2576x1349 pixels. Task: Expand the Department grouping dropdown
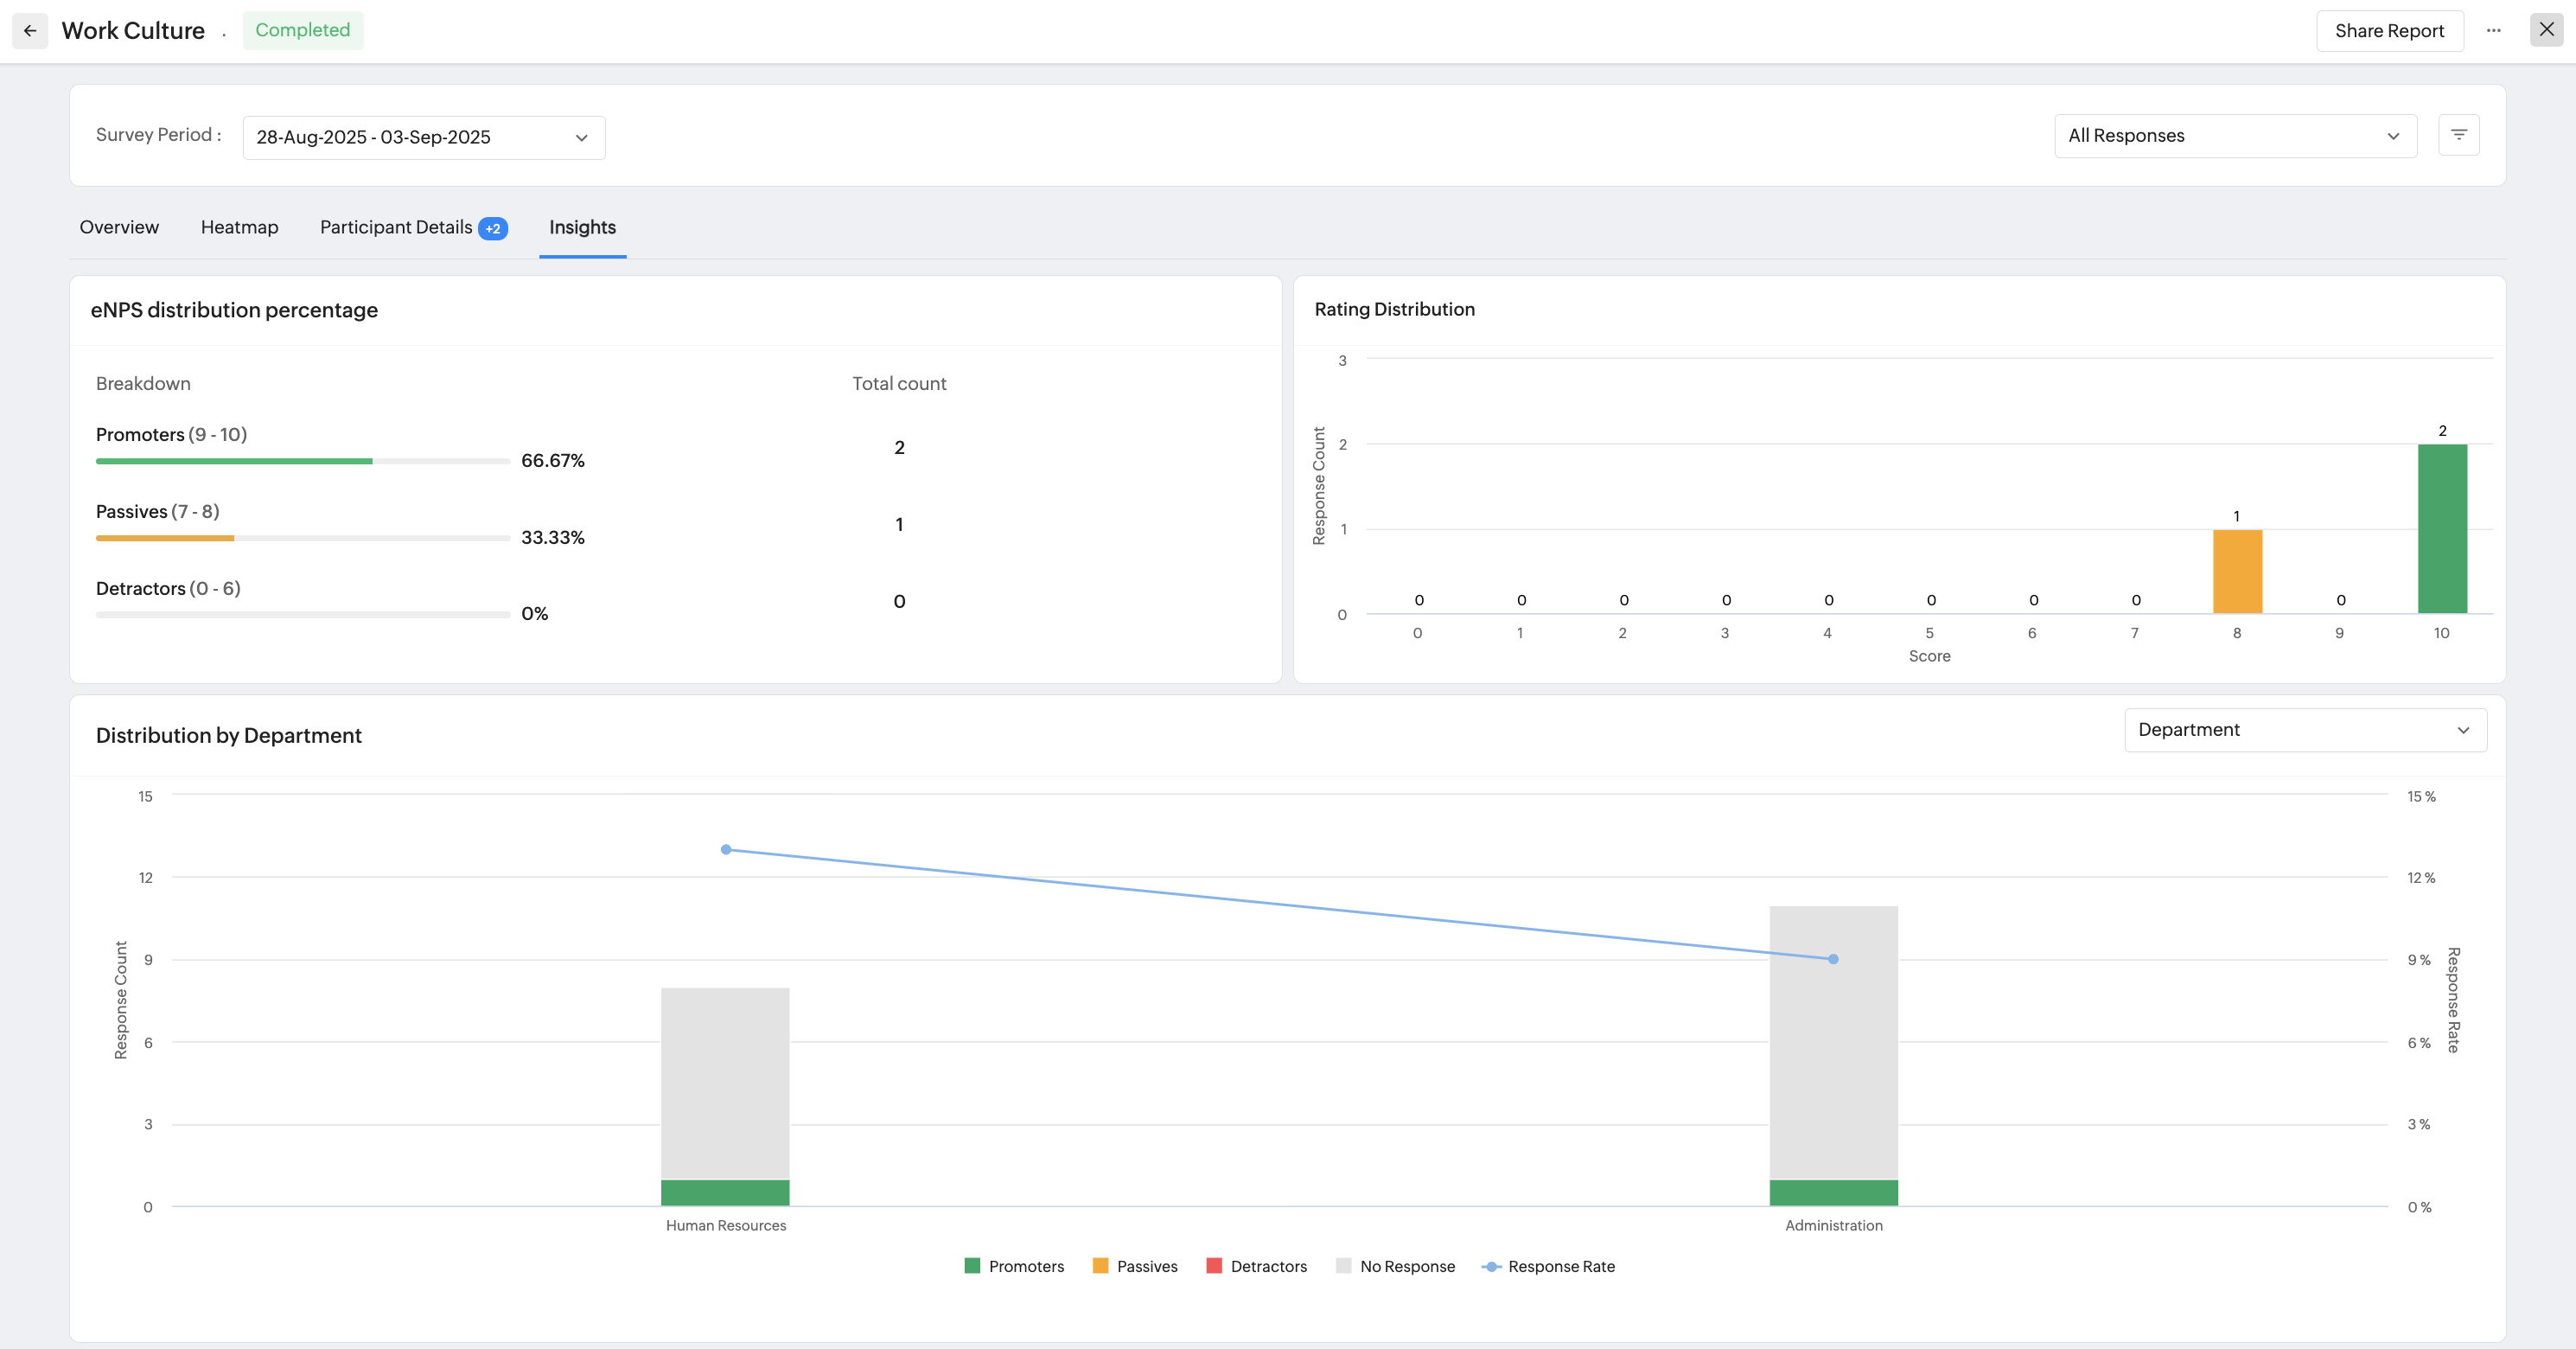pyautogui.click(x=2304, y=730)
